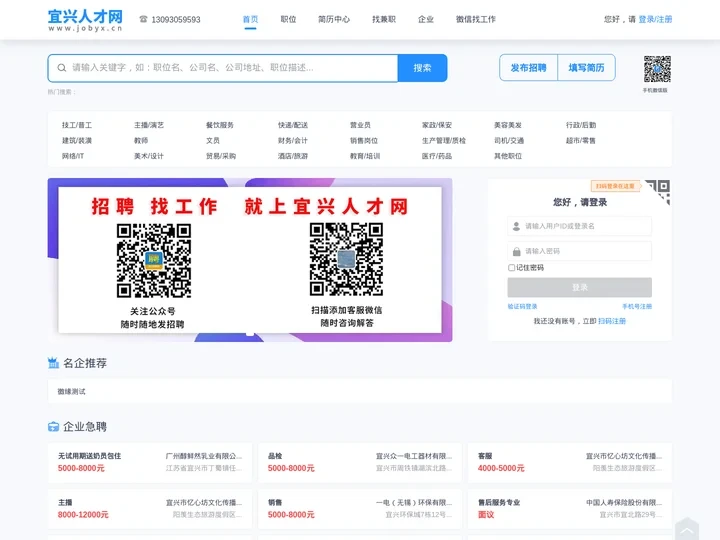The height and width of the screenshot is (540, 720).
Task: Click the crown icon next to 名企推荐
Action: [53, 363]
